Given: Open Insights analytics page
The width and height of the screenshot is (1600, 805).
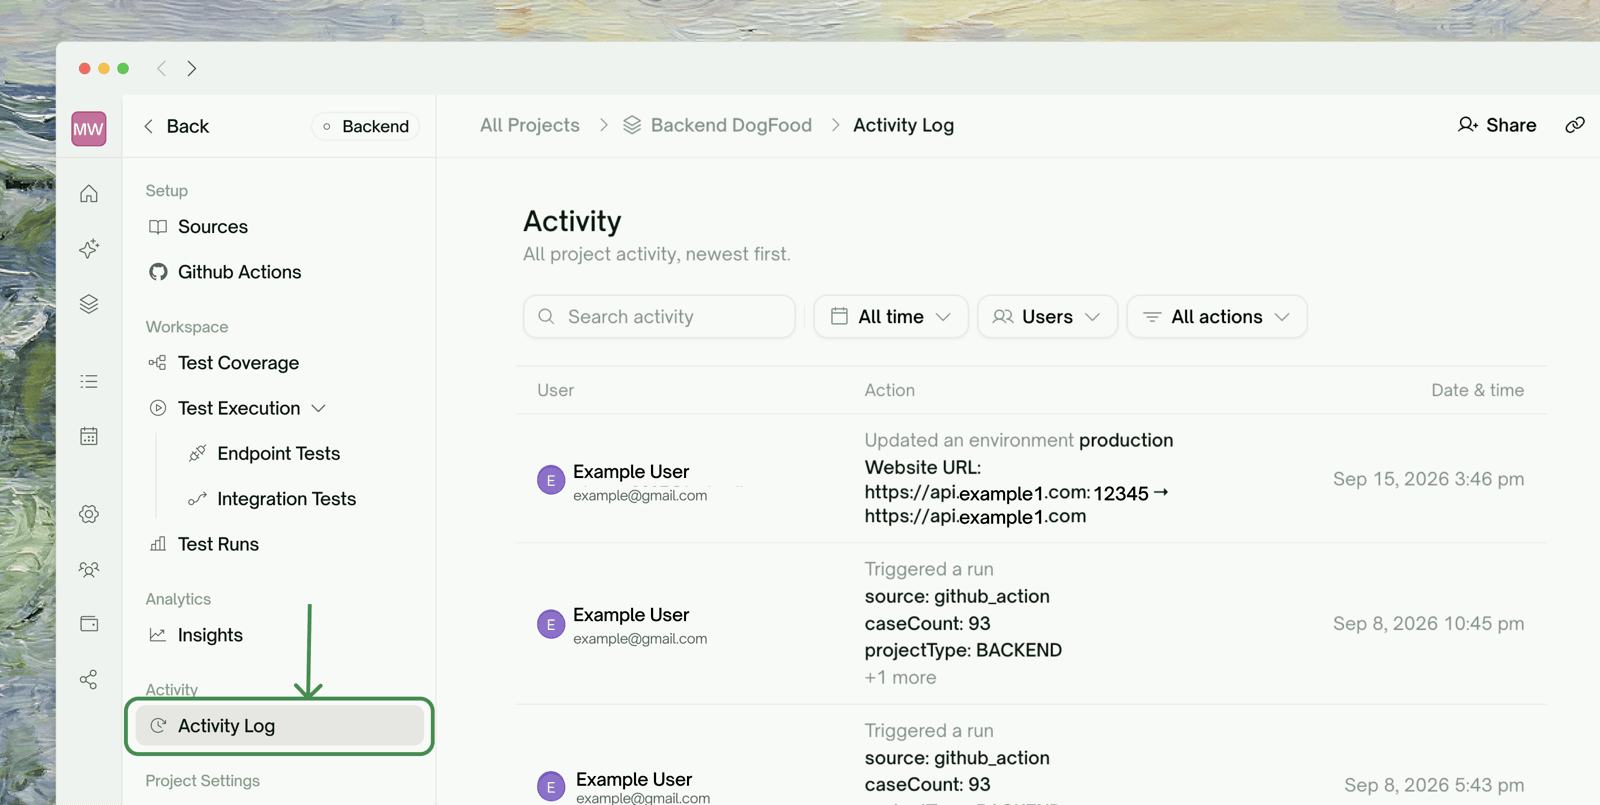Looking at the screenshot, I should click(196, 635).
